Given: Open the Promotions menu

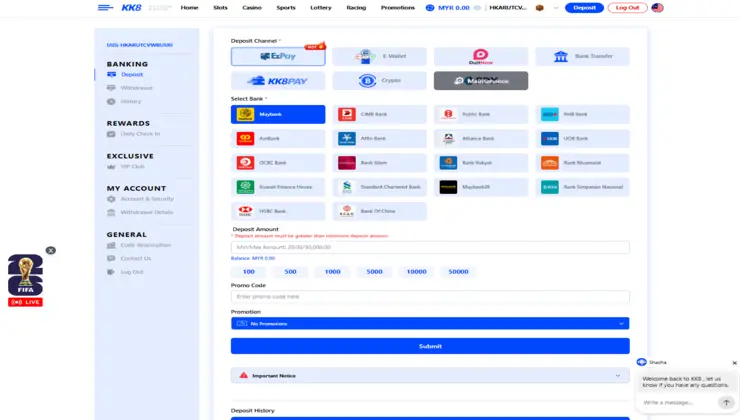Looking at the screenshot, I should (398, 8).
